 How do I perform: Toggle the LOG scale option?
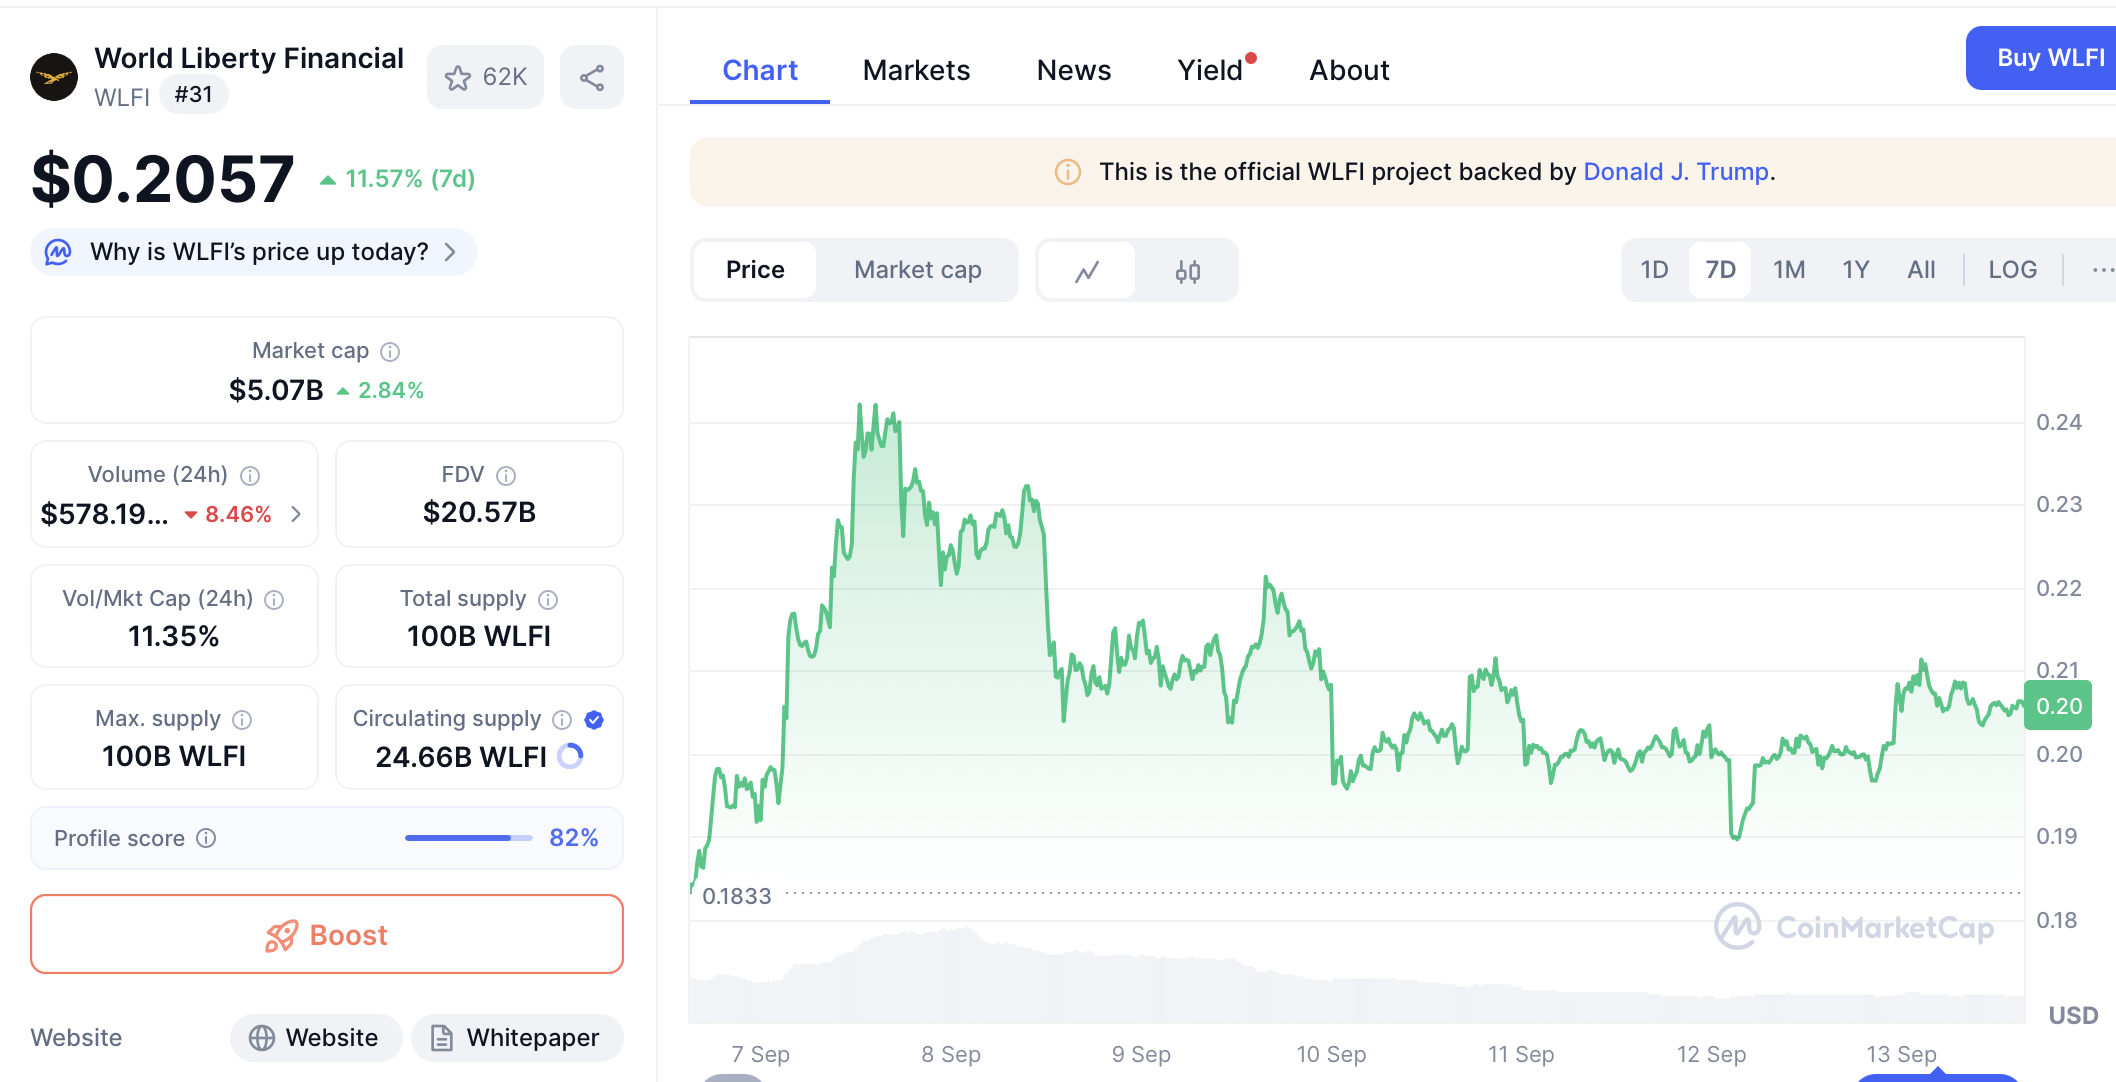(x=2012, y=270)
